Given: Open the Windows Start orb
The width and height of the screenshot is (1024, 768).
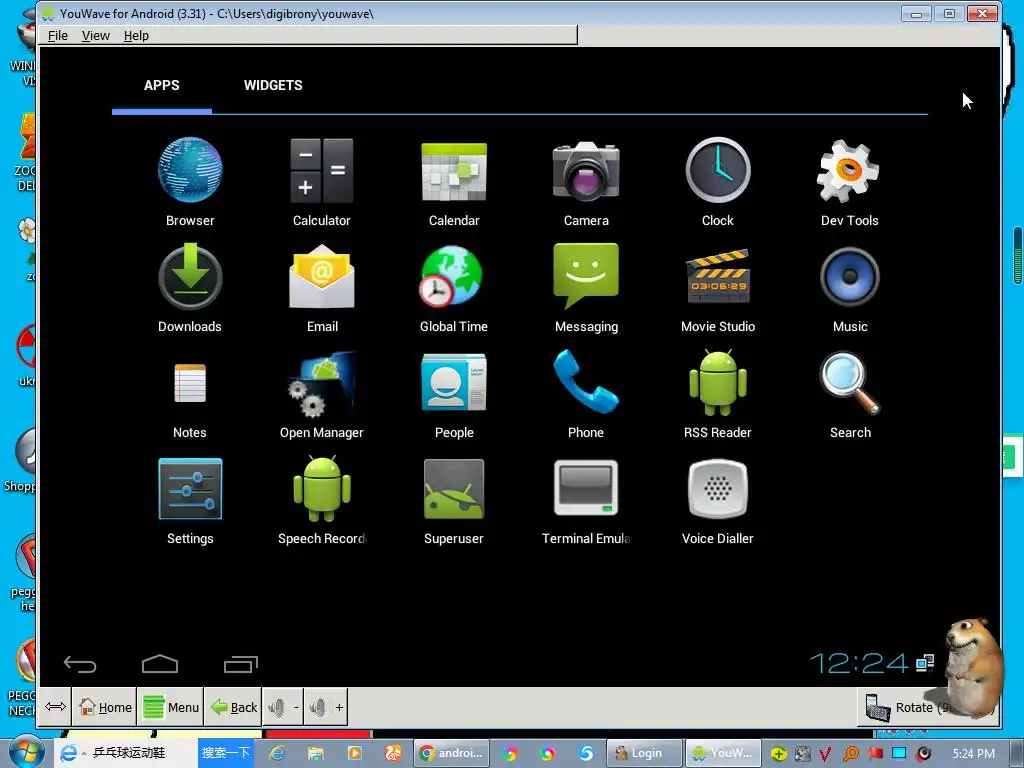Looking at the screenshot, I should click(25, 753).
